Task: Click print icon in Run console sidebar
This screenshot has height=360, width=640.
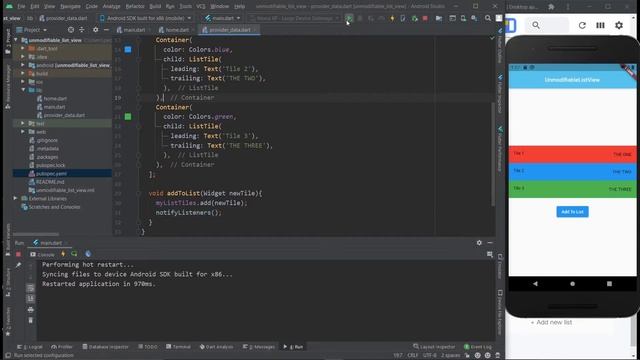Action: click(31, 310)
